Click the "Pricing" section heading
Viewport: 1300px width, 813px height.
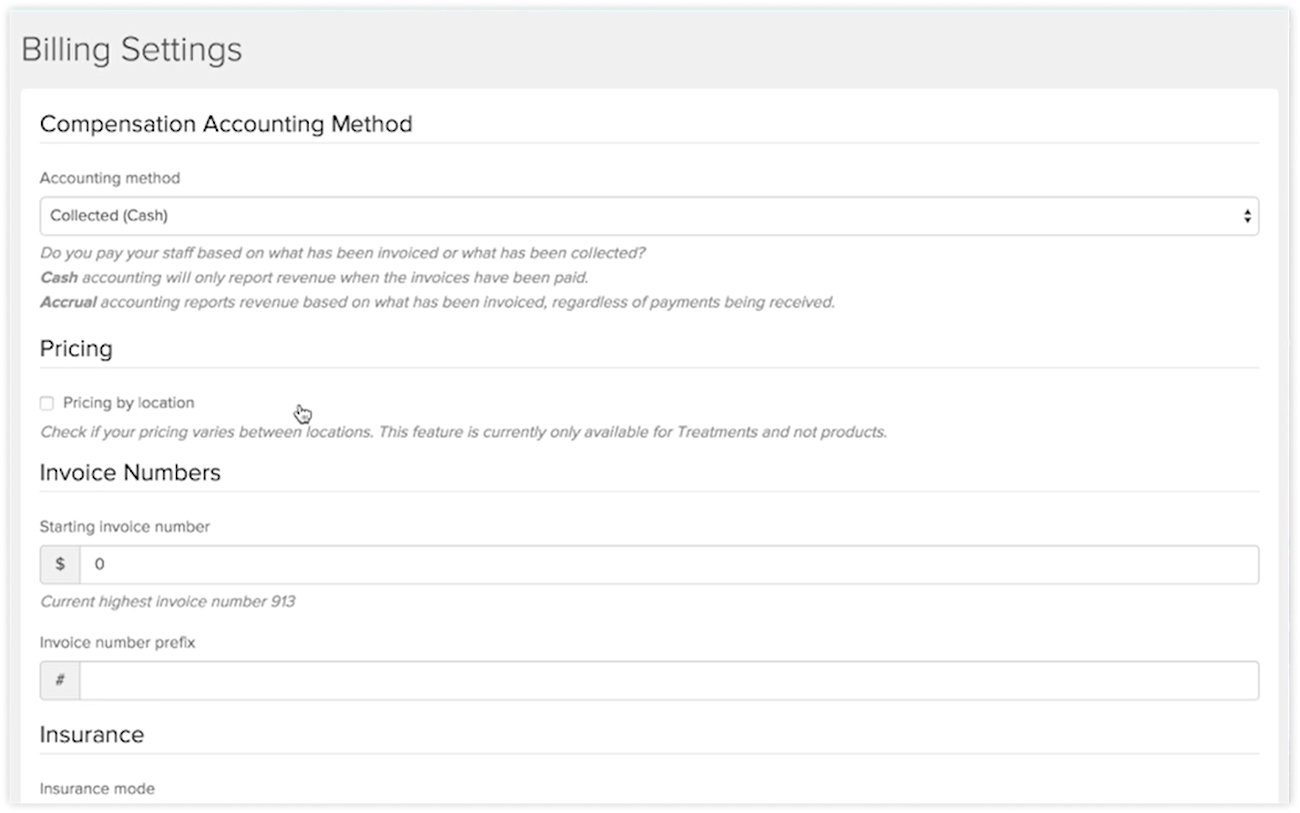76,348
